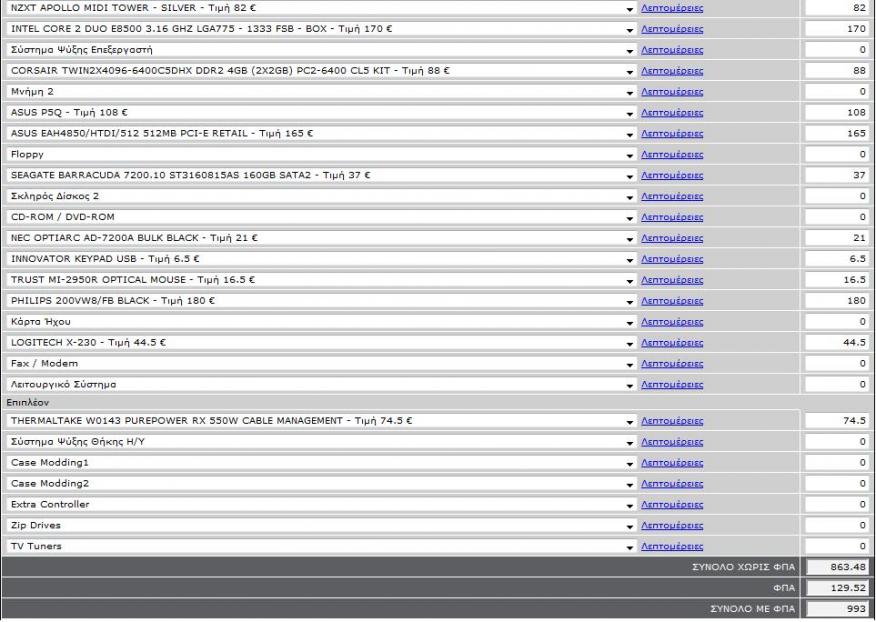Expand the Case Modding2 dropdown
Viewport: 876px width, 622px height.
coord(320,484)
